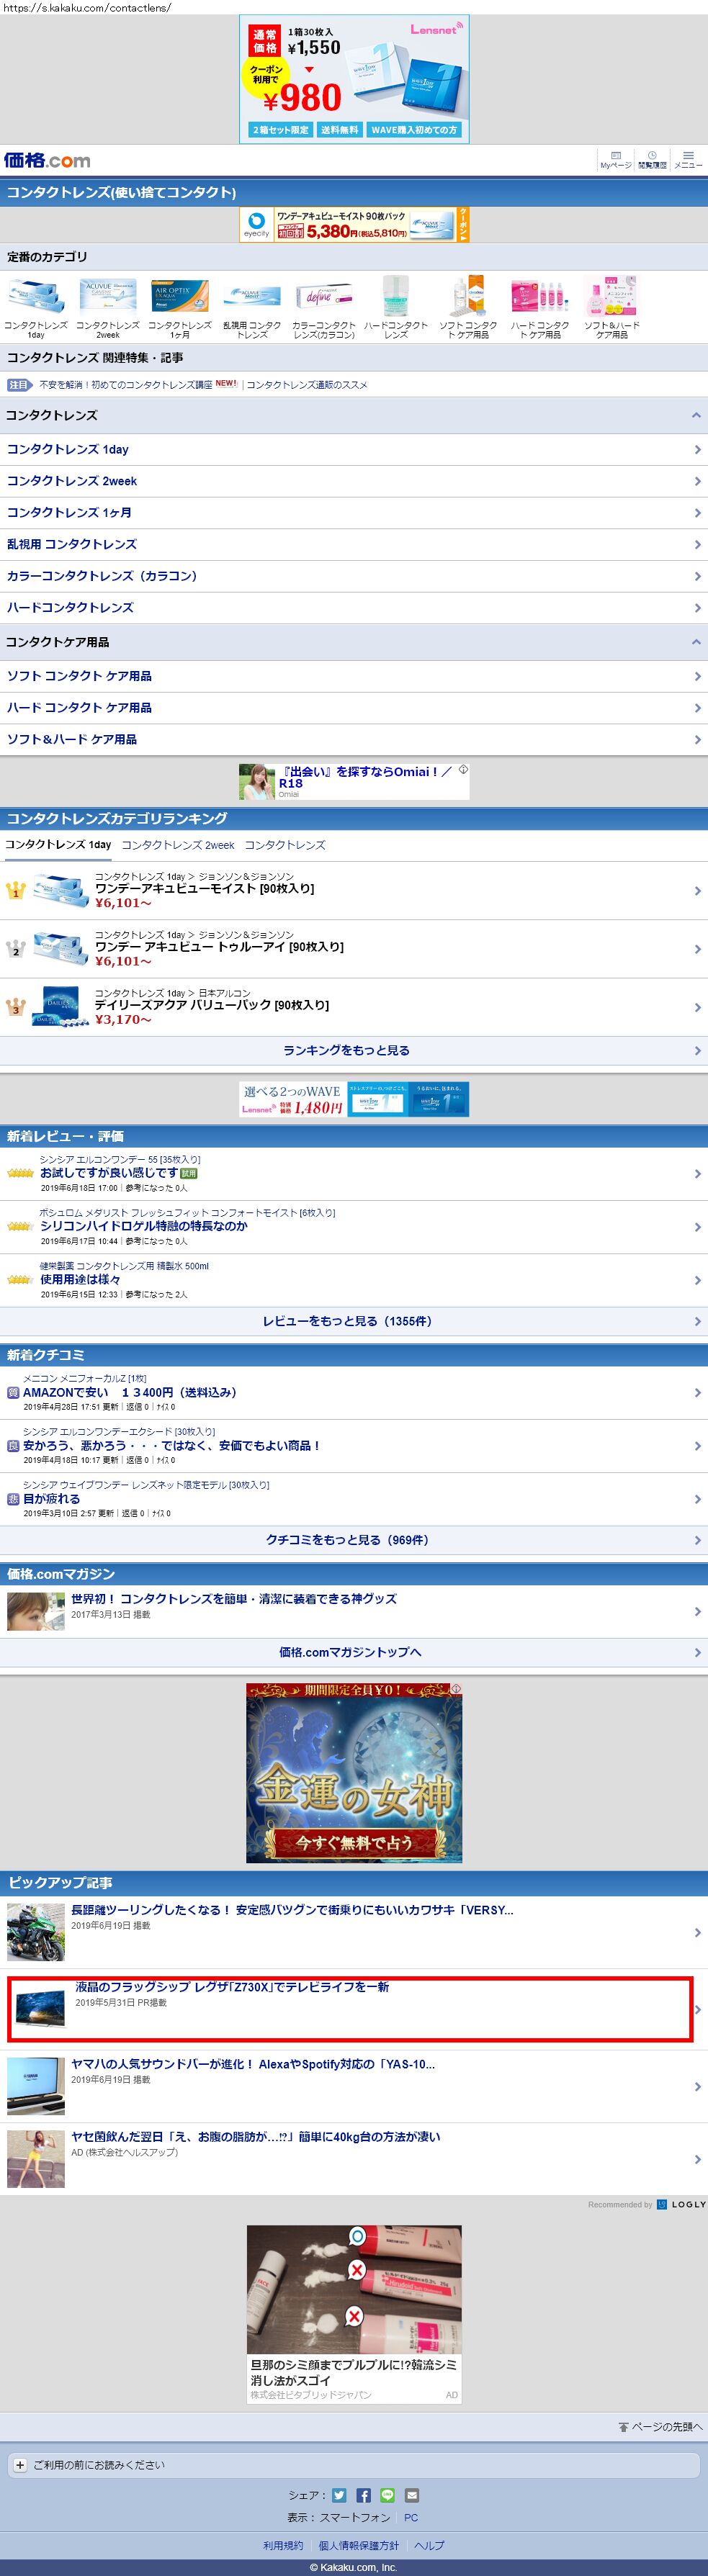This screenshot has width=708, height=2576.
Task: Open the review 使用用途は様々
Action: click(354, 1280)
